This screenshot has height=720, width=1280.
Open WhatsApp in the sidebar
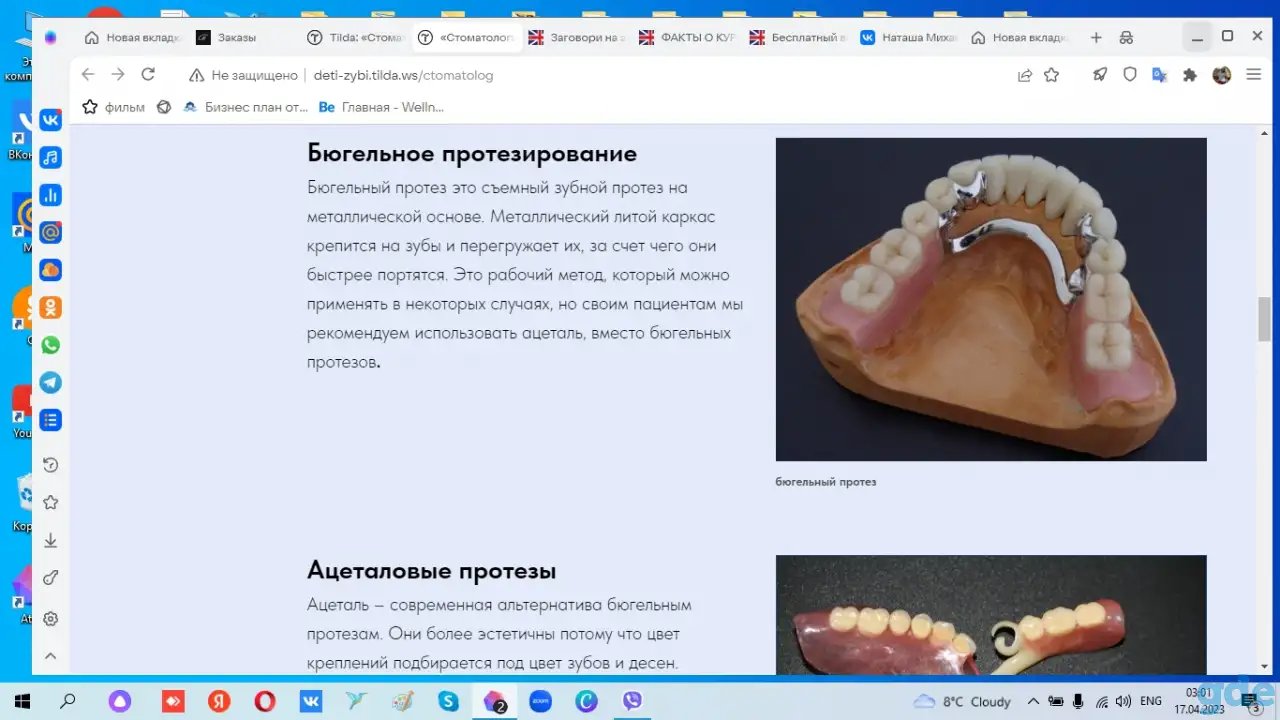[x=50, y=345]
